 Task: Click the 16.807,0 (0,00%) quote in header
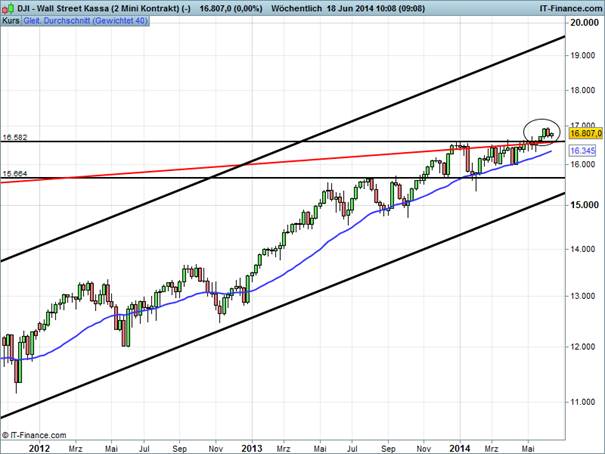[x=231, y=8]
